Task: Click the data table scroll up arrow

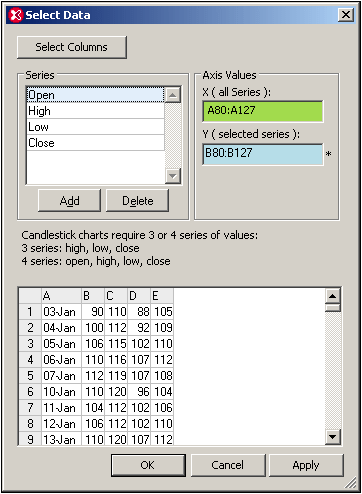Action: click(333, 296)
